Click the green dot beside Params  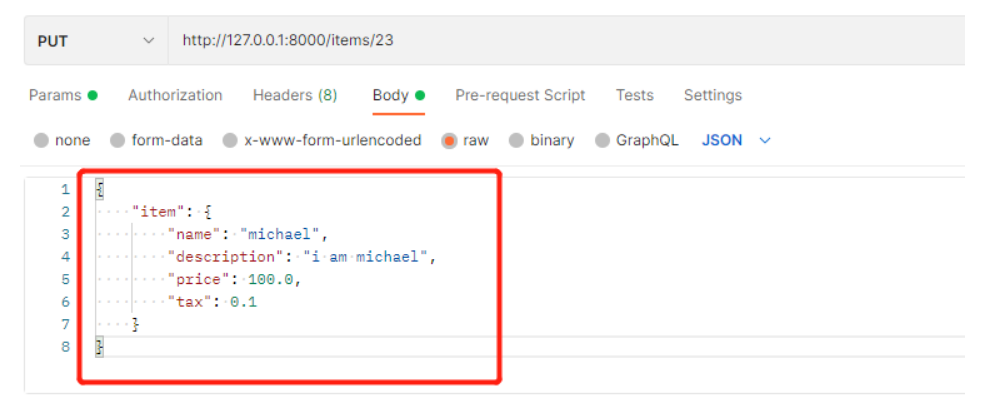(93, 96)
